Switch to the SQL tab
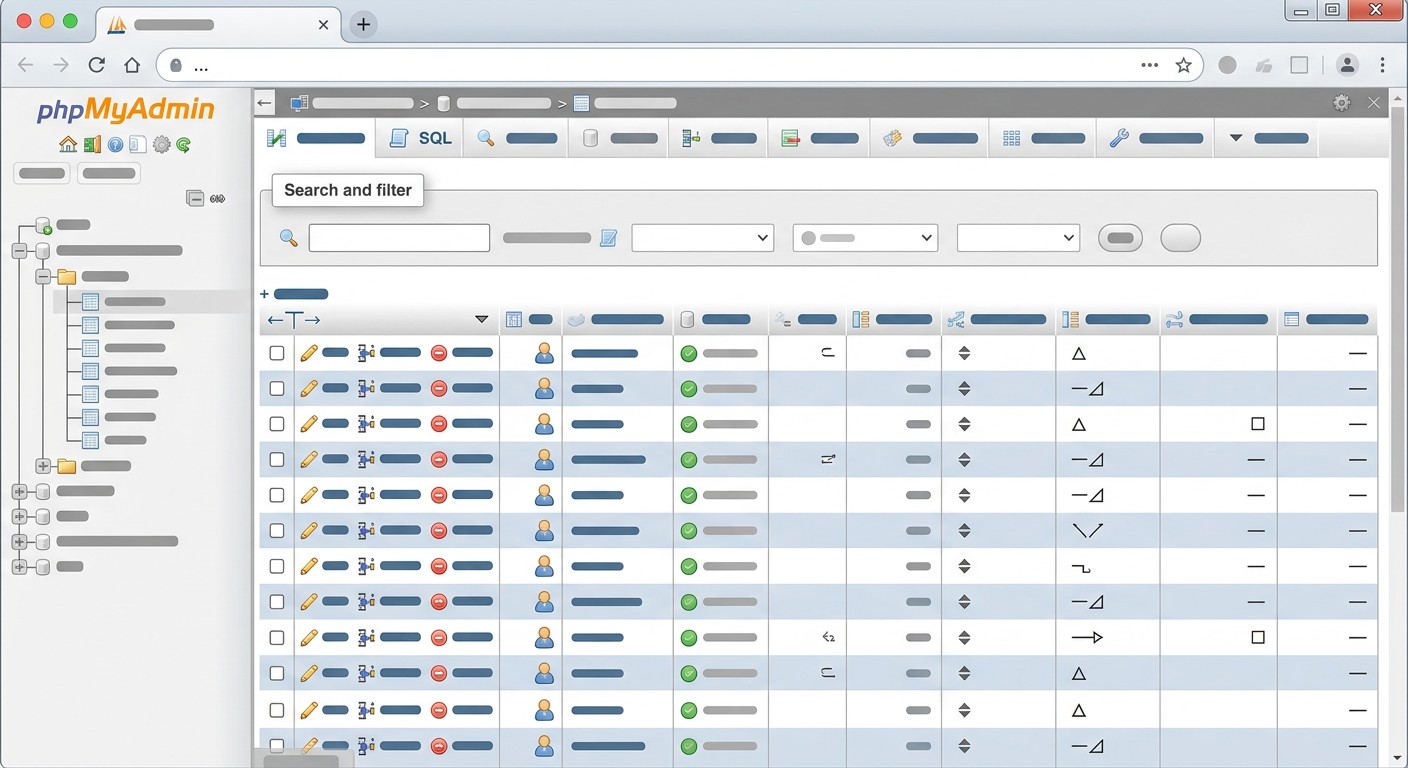Screen dimensions: 1408x768 (x=421, y=138)
